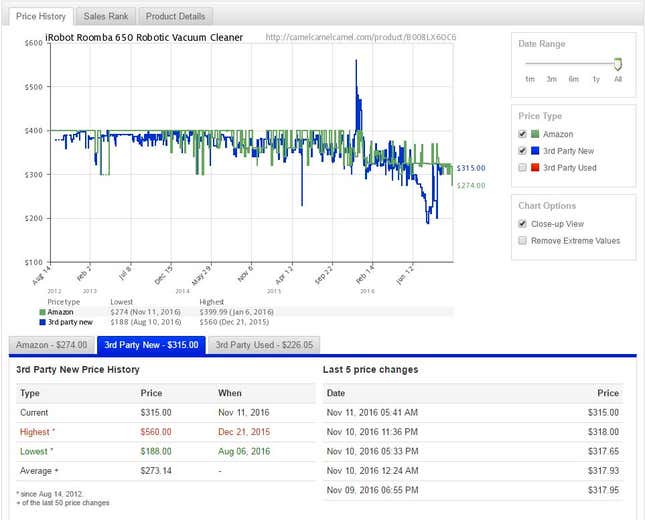Screen dimensions: 645x520
Task: Click the 'Nov 10, 2016 11:36 PM' row
Action: [473, 432]
